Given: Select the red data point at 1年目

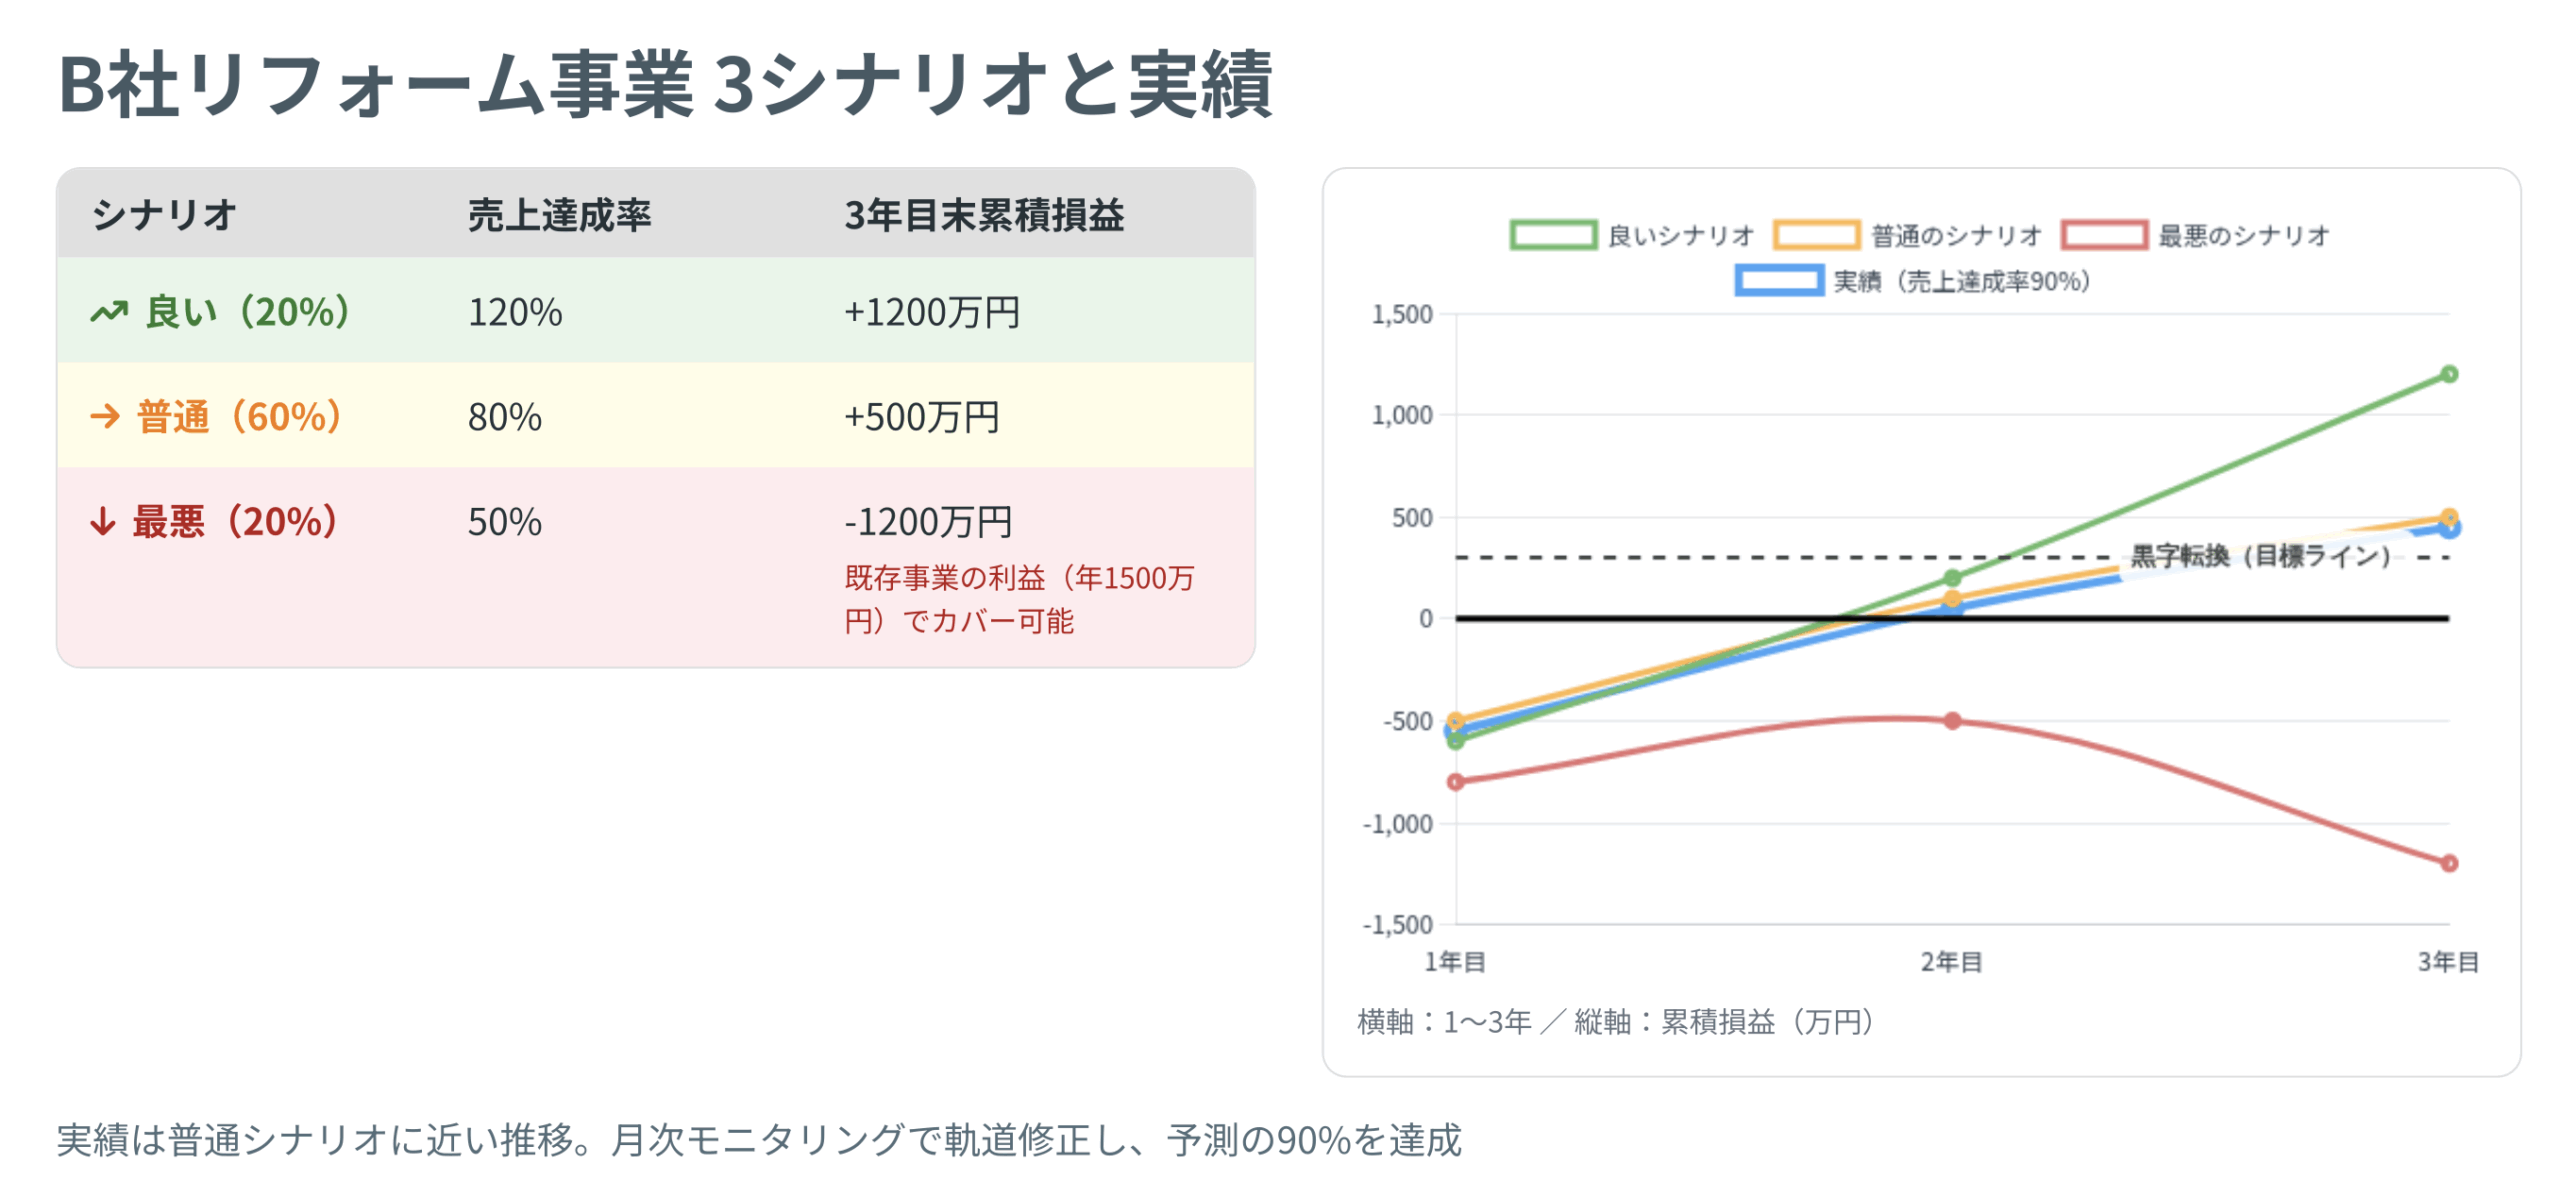Looking at the screenshot, I should pos(1456,782).
